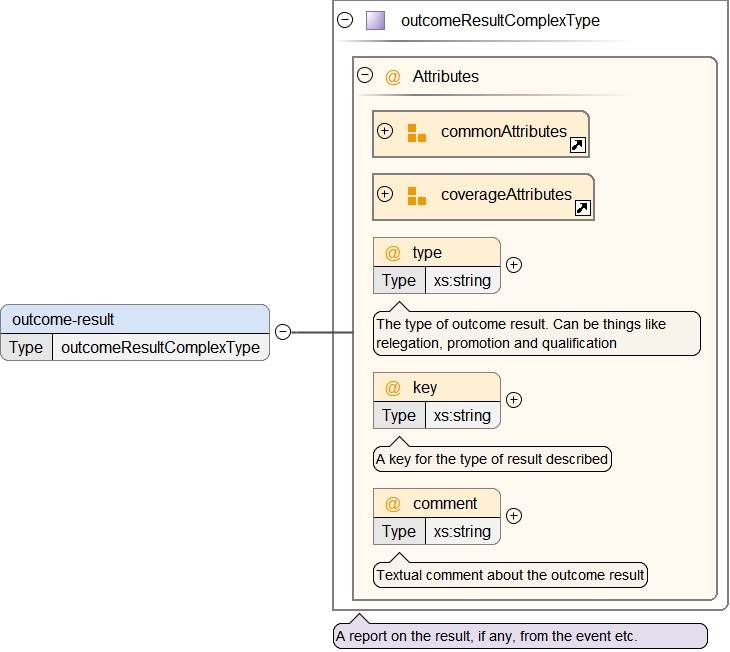Click the xs:string type of comment attribute

462,532
